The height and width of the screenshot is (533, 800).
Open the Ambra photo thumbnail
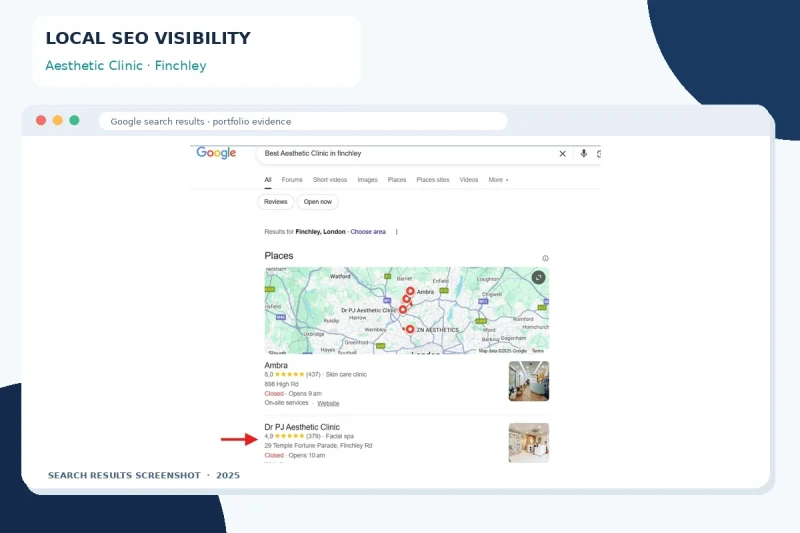529,381
